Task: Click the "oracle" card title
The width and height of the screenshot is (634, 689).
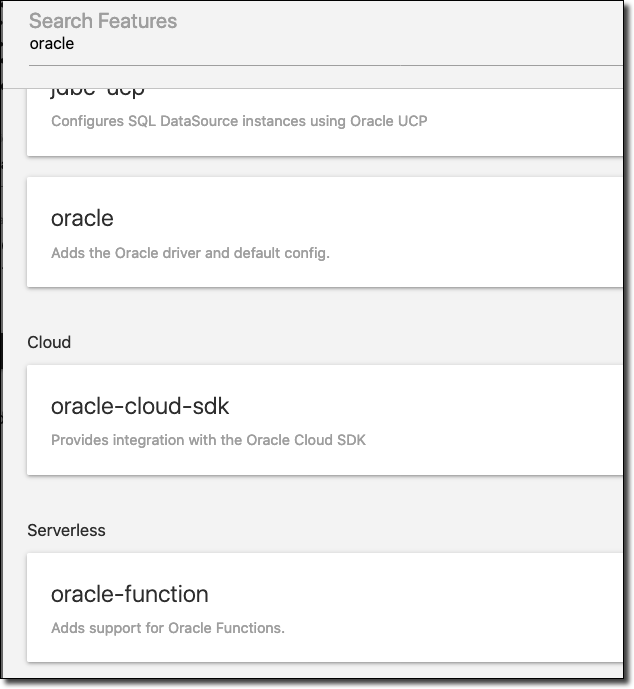Action: click(x=82, y=218)
